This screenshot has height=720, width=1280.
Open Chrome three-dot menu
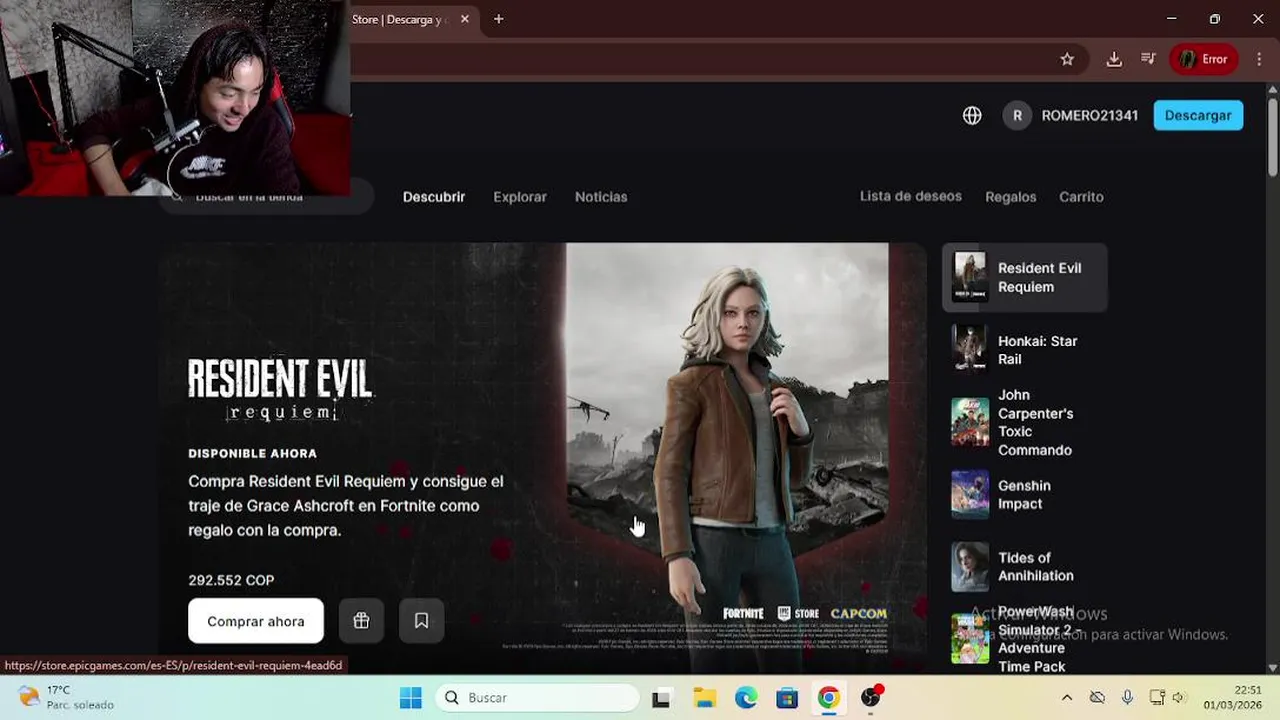[x=1259, y=59]
